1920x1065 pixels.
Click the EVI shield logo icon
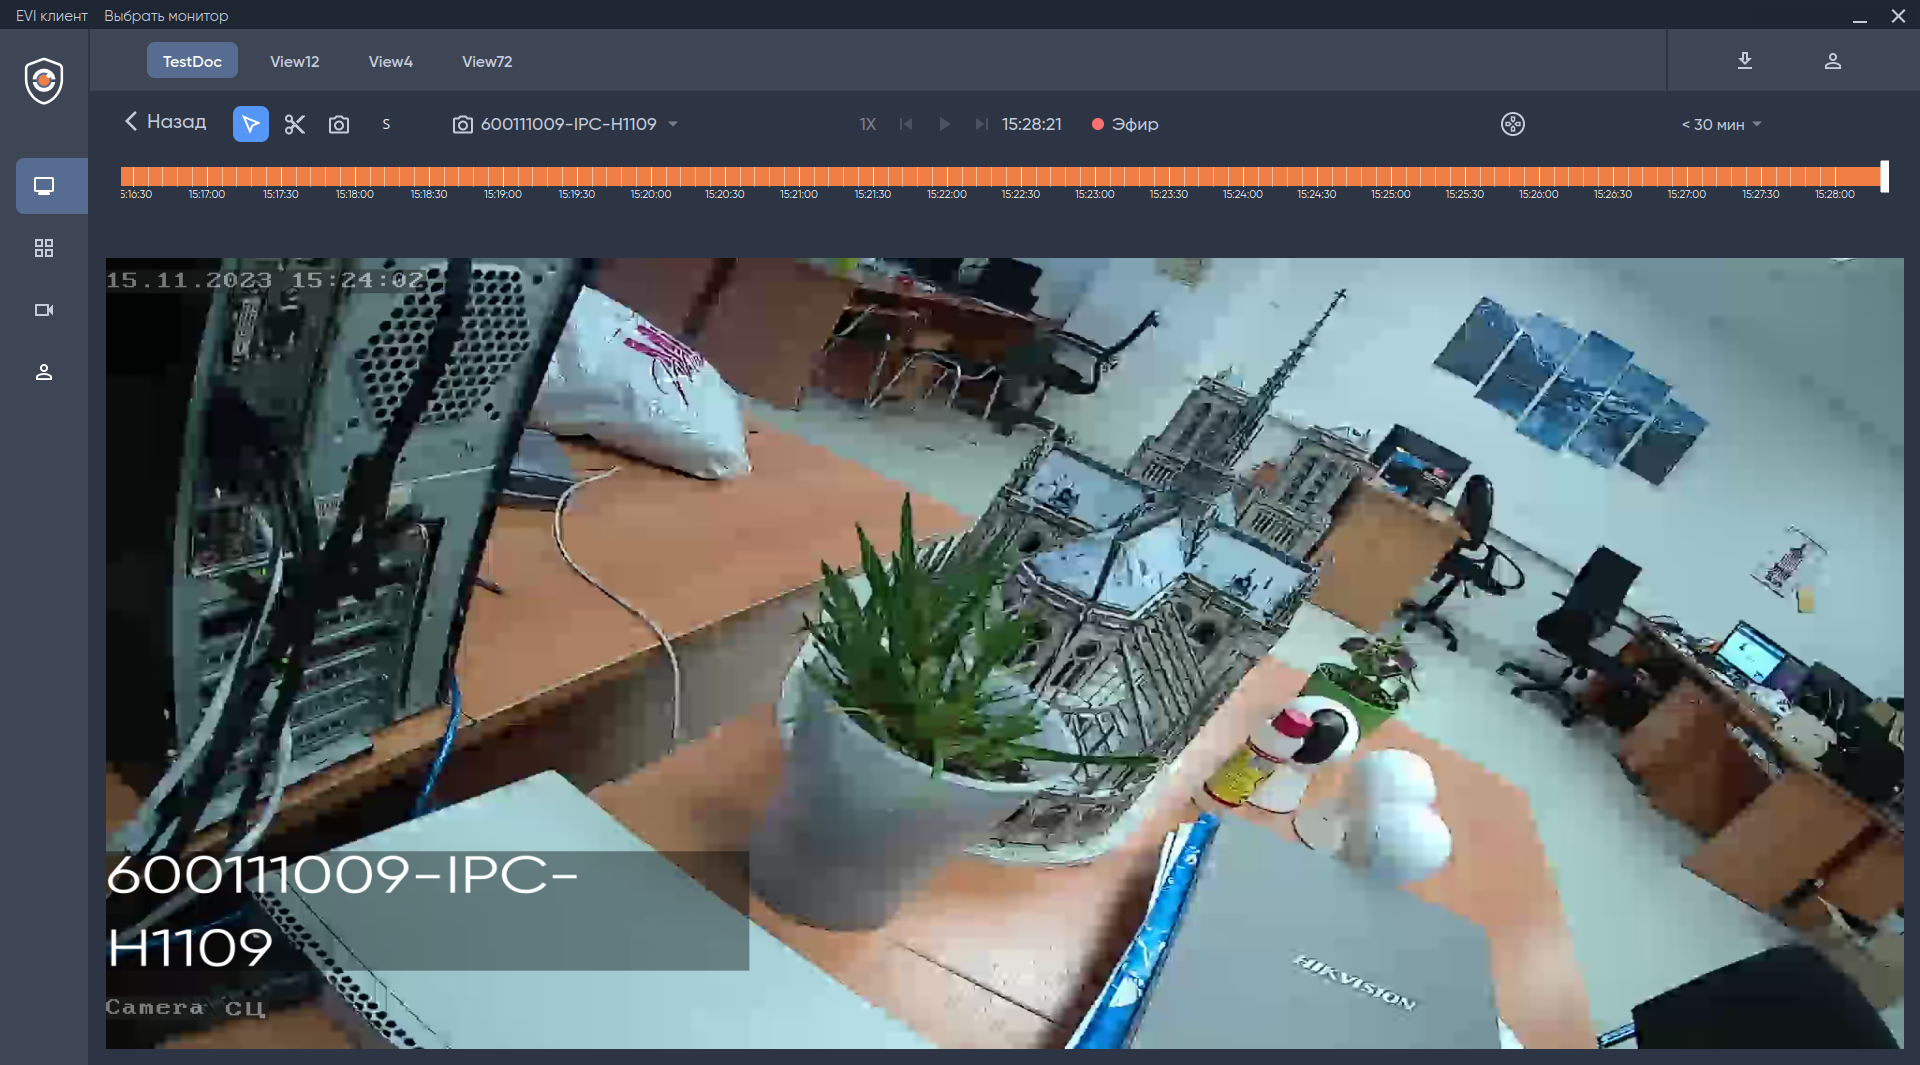point(44,81)
